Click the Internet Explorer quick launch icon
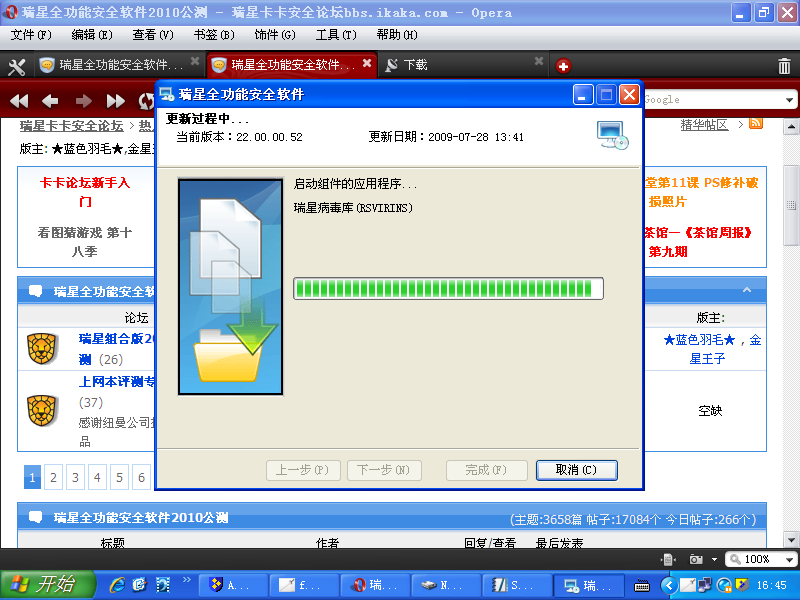 point(118,585)
